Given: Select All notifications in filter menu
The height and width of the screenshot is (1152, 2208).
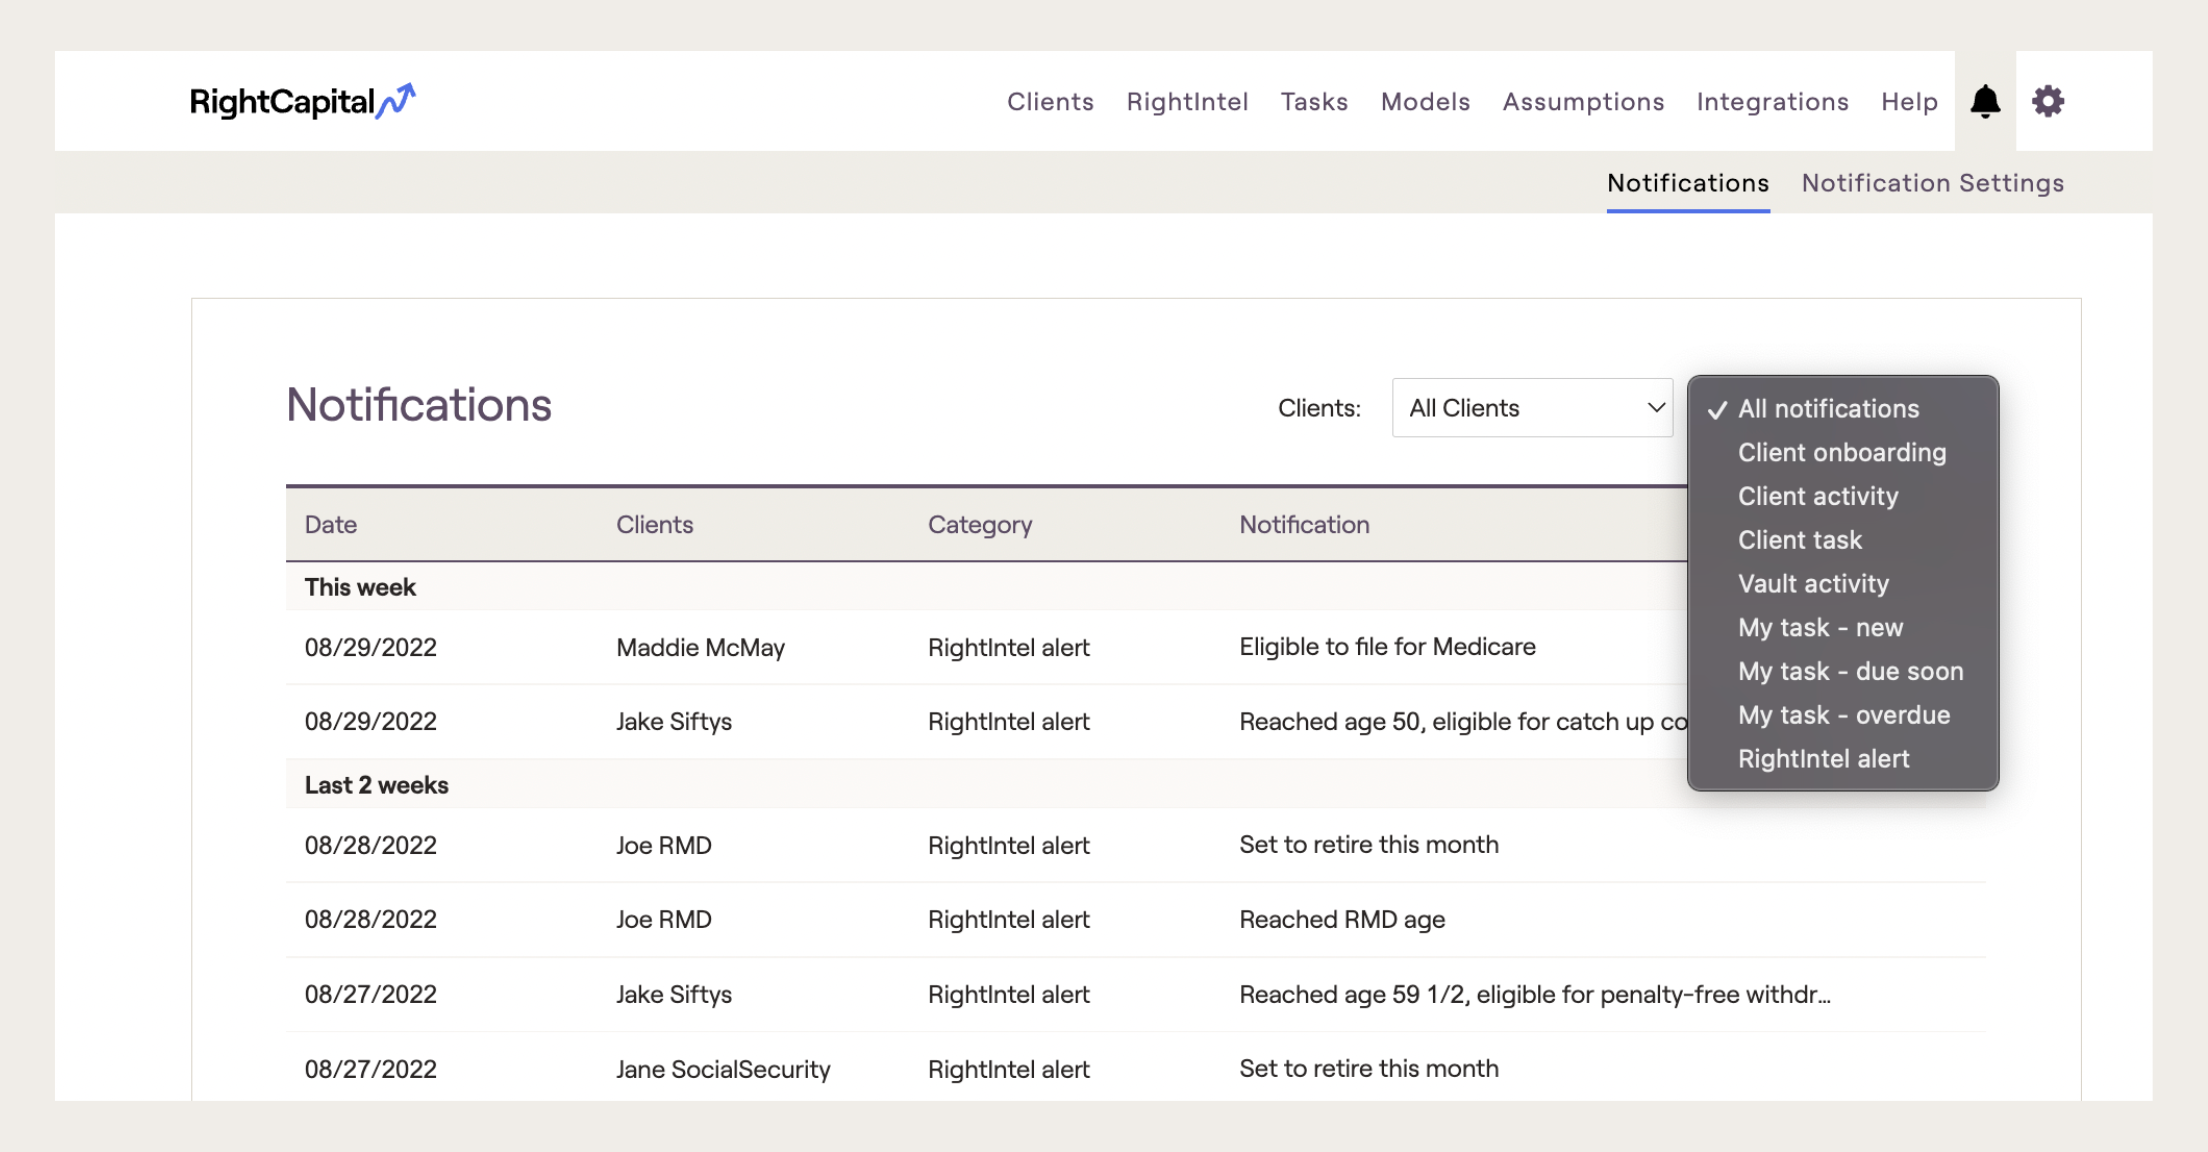Looking at the screenshot, I should click(x=1842, y=409).
